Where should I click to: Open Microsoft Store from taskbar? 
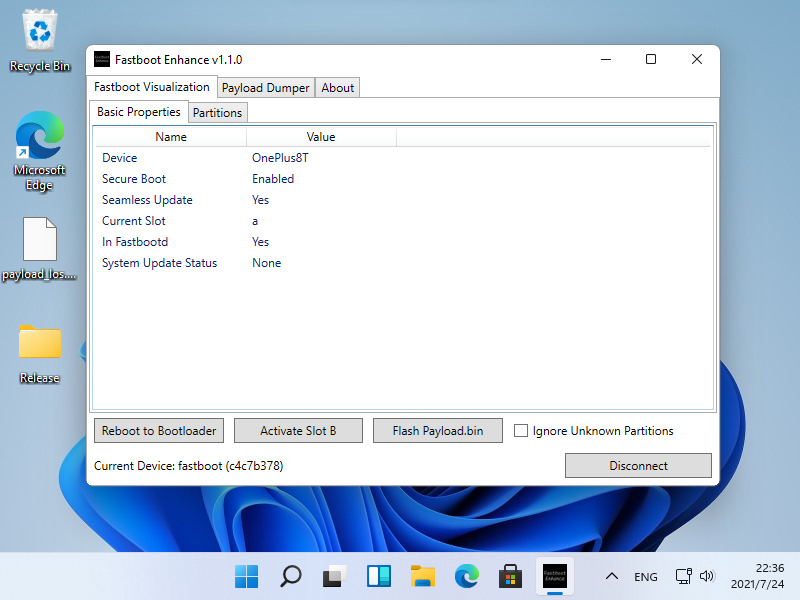tap(511, 577)
